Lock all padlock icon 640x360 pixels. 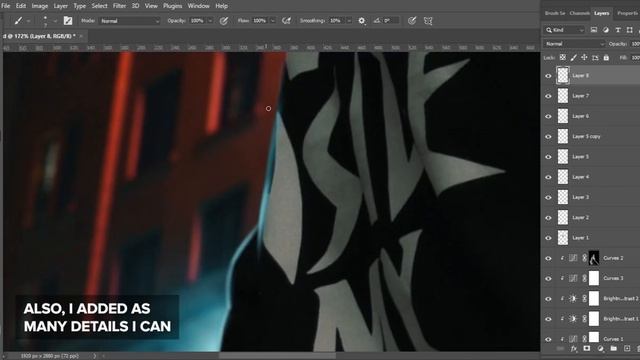pyautogui.click(x=606, y=58)
